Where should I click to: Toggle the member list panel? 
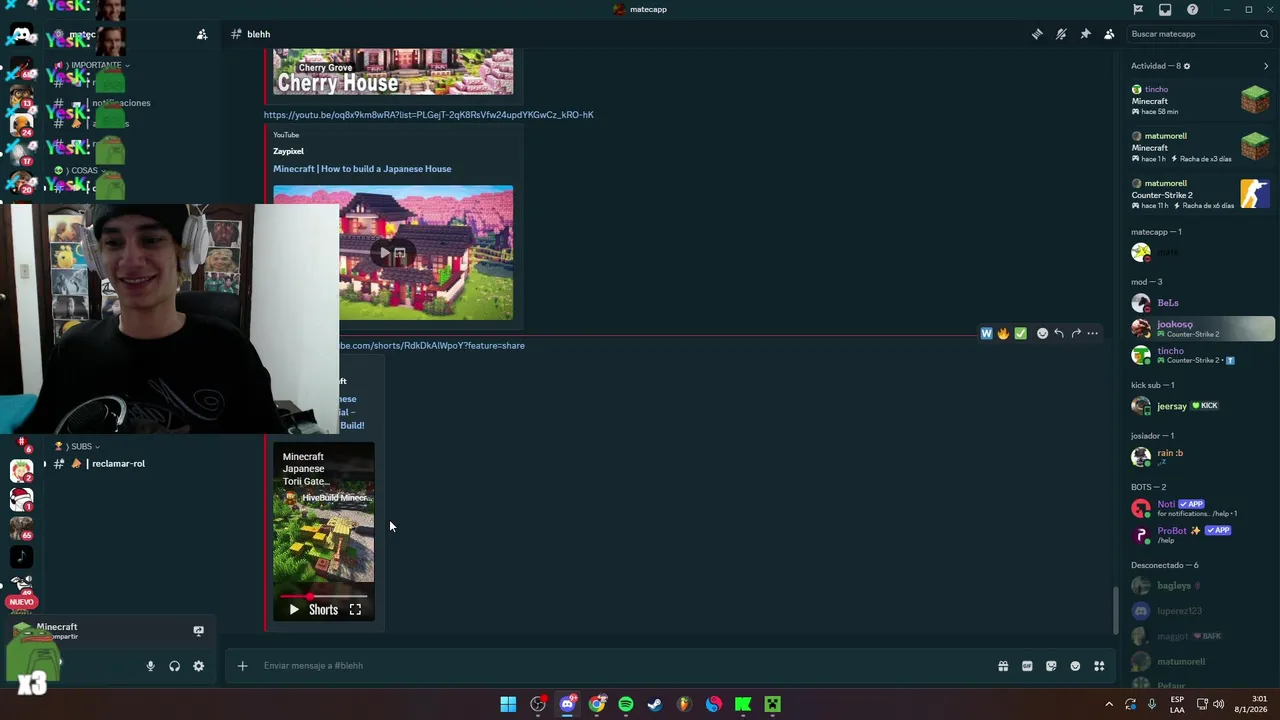pos(1109,34)
